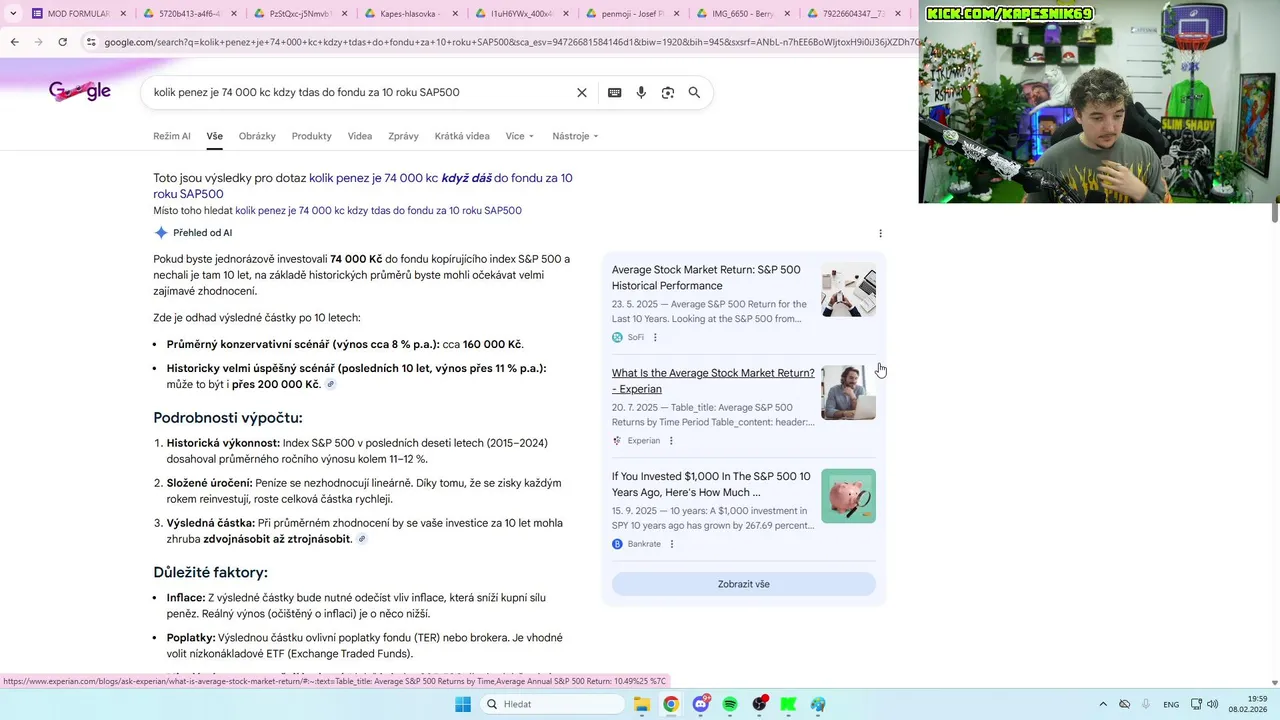Open the AI overview three-dot menu
The image size is (1280, 720).
[880, 233]
